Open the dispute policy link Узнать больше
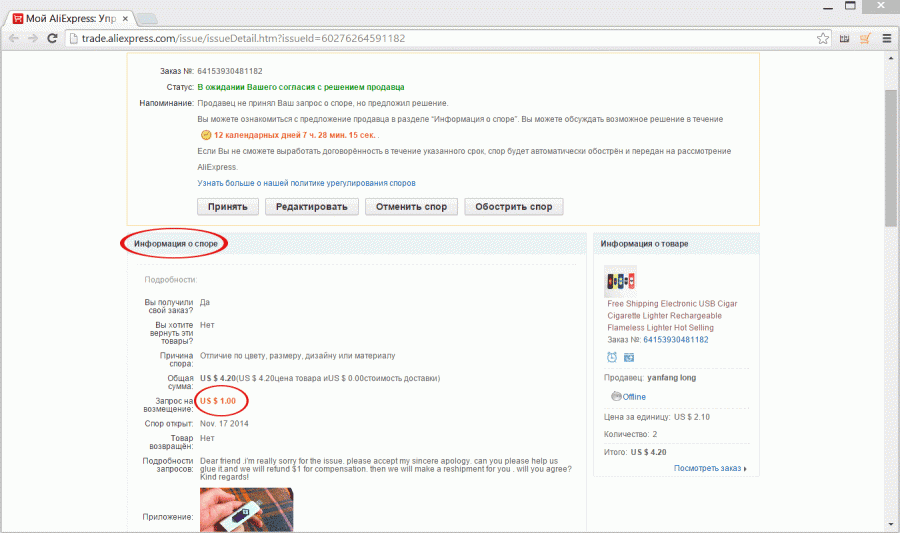 pos(307,183)
